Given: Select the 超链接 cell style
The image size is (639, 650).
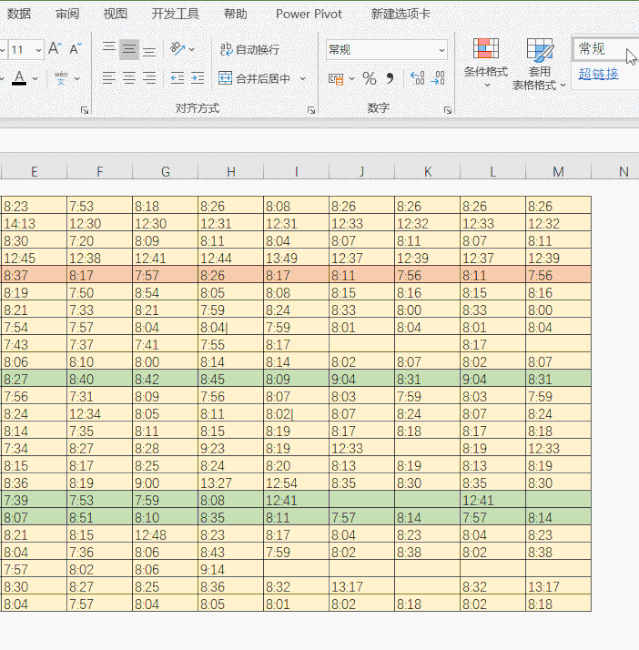Looking at the screenshot, I should pos(598,74).
